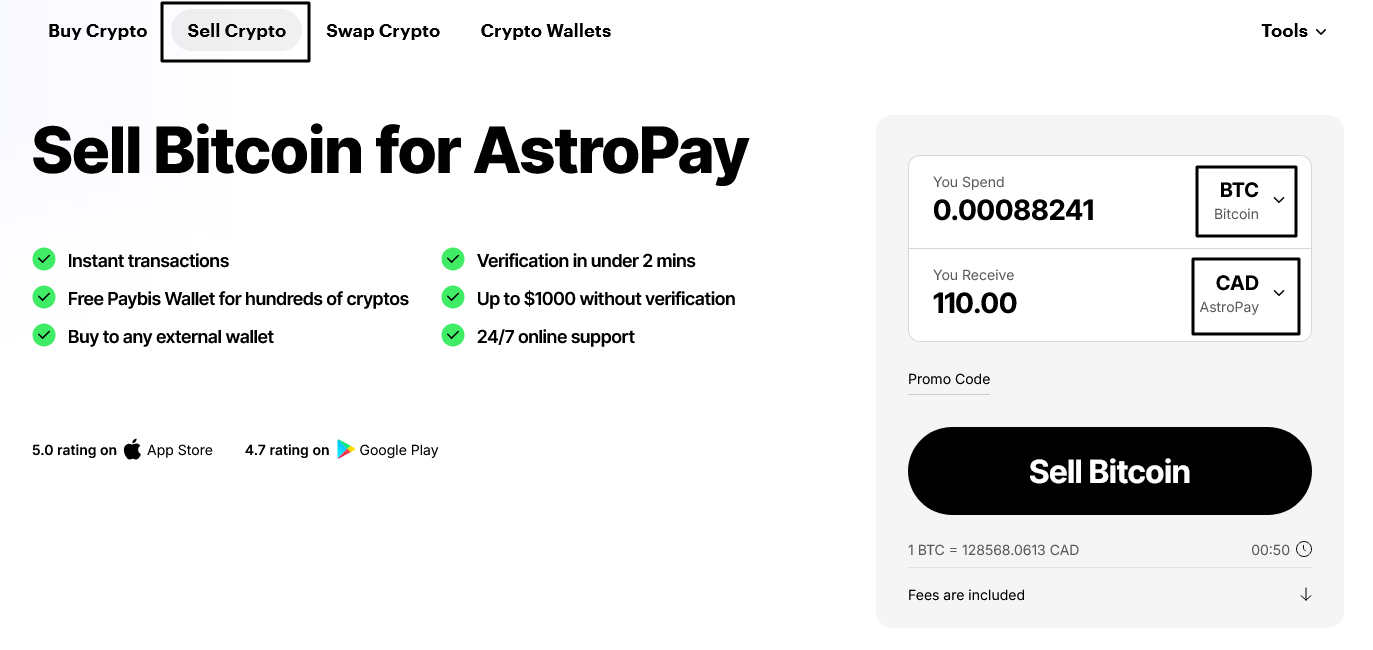1373x650 pixels.
Task: Open the Crypto Wallets section
Action: (545, 31)
